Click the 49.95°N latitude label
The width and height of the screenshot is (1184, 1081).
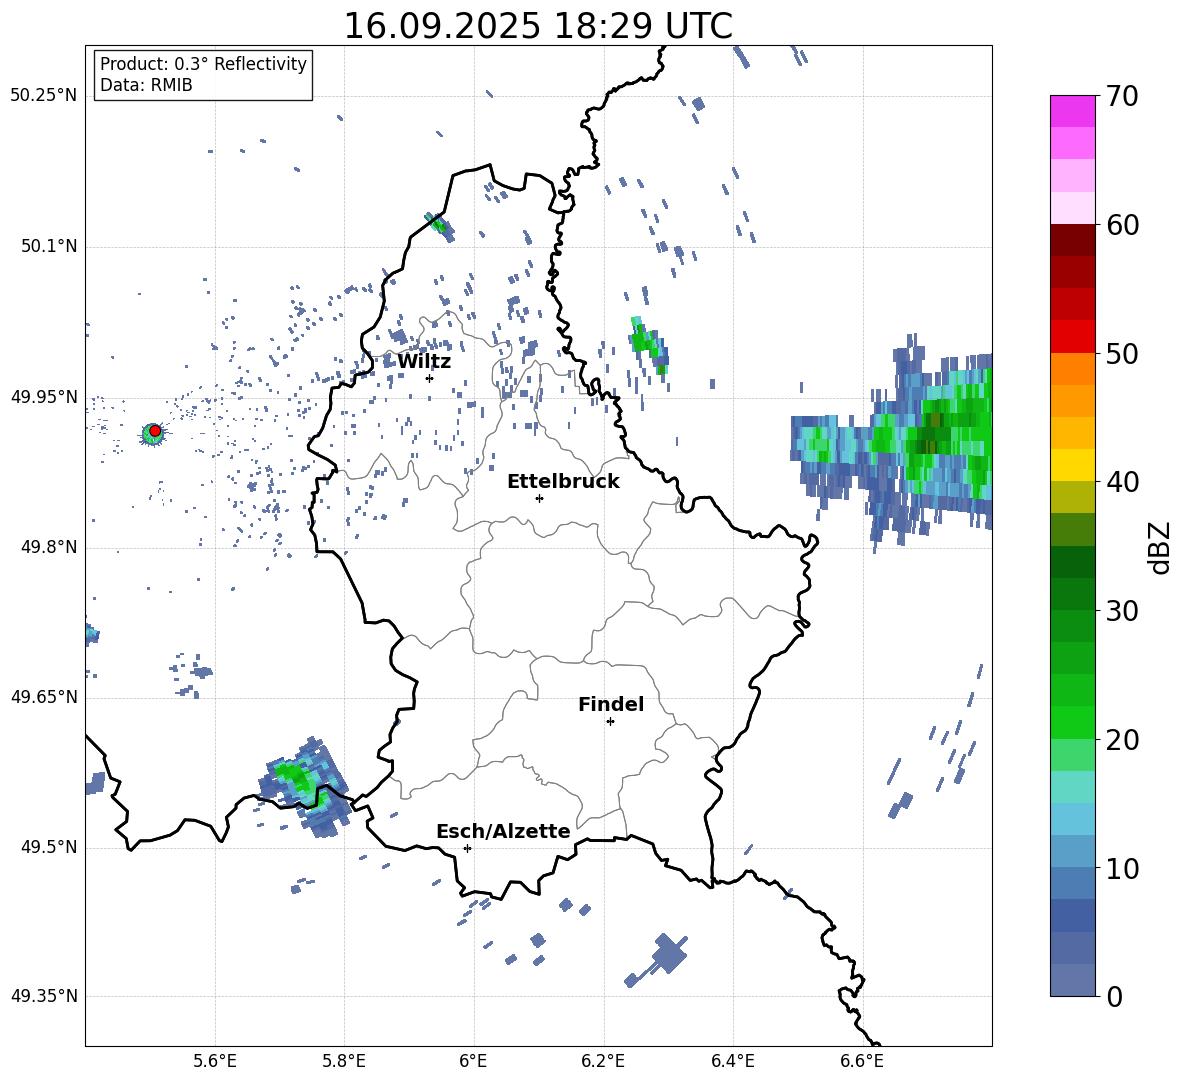point(44,397)
